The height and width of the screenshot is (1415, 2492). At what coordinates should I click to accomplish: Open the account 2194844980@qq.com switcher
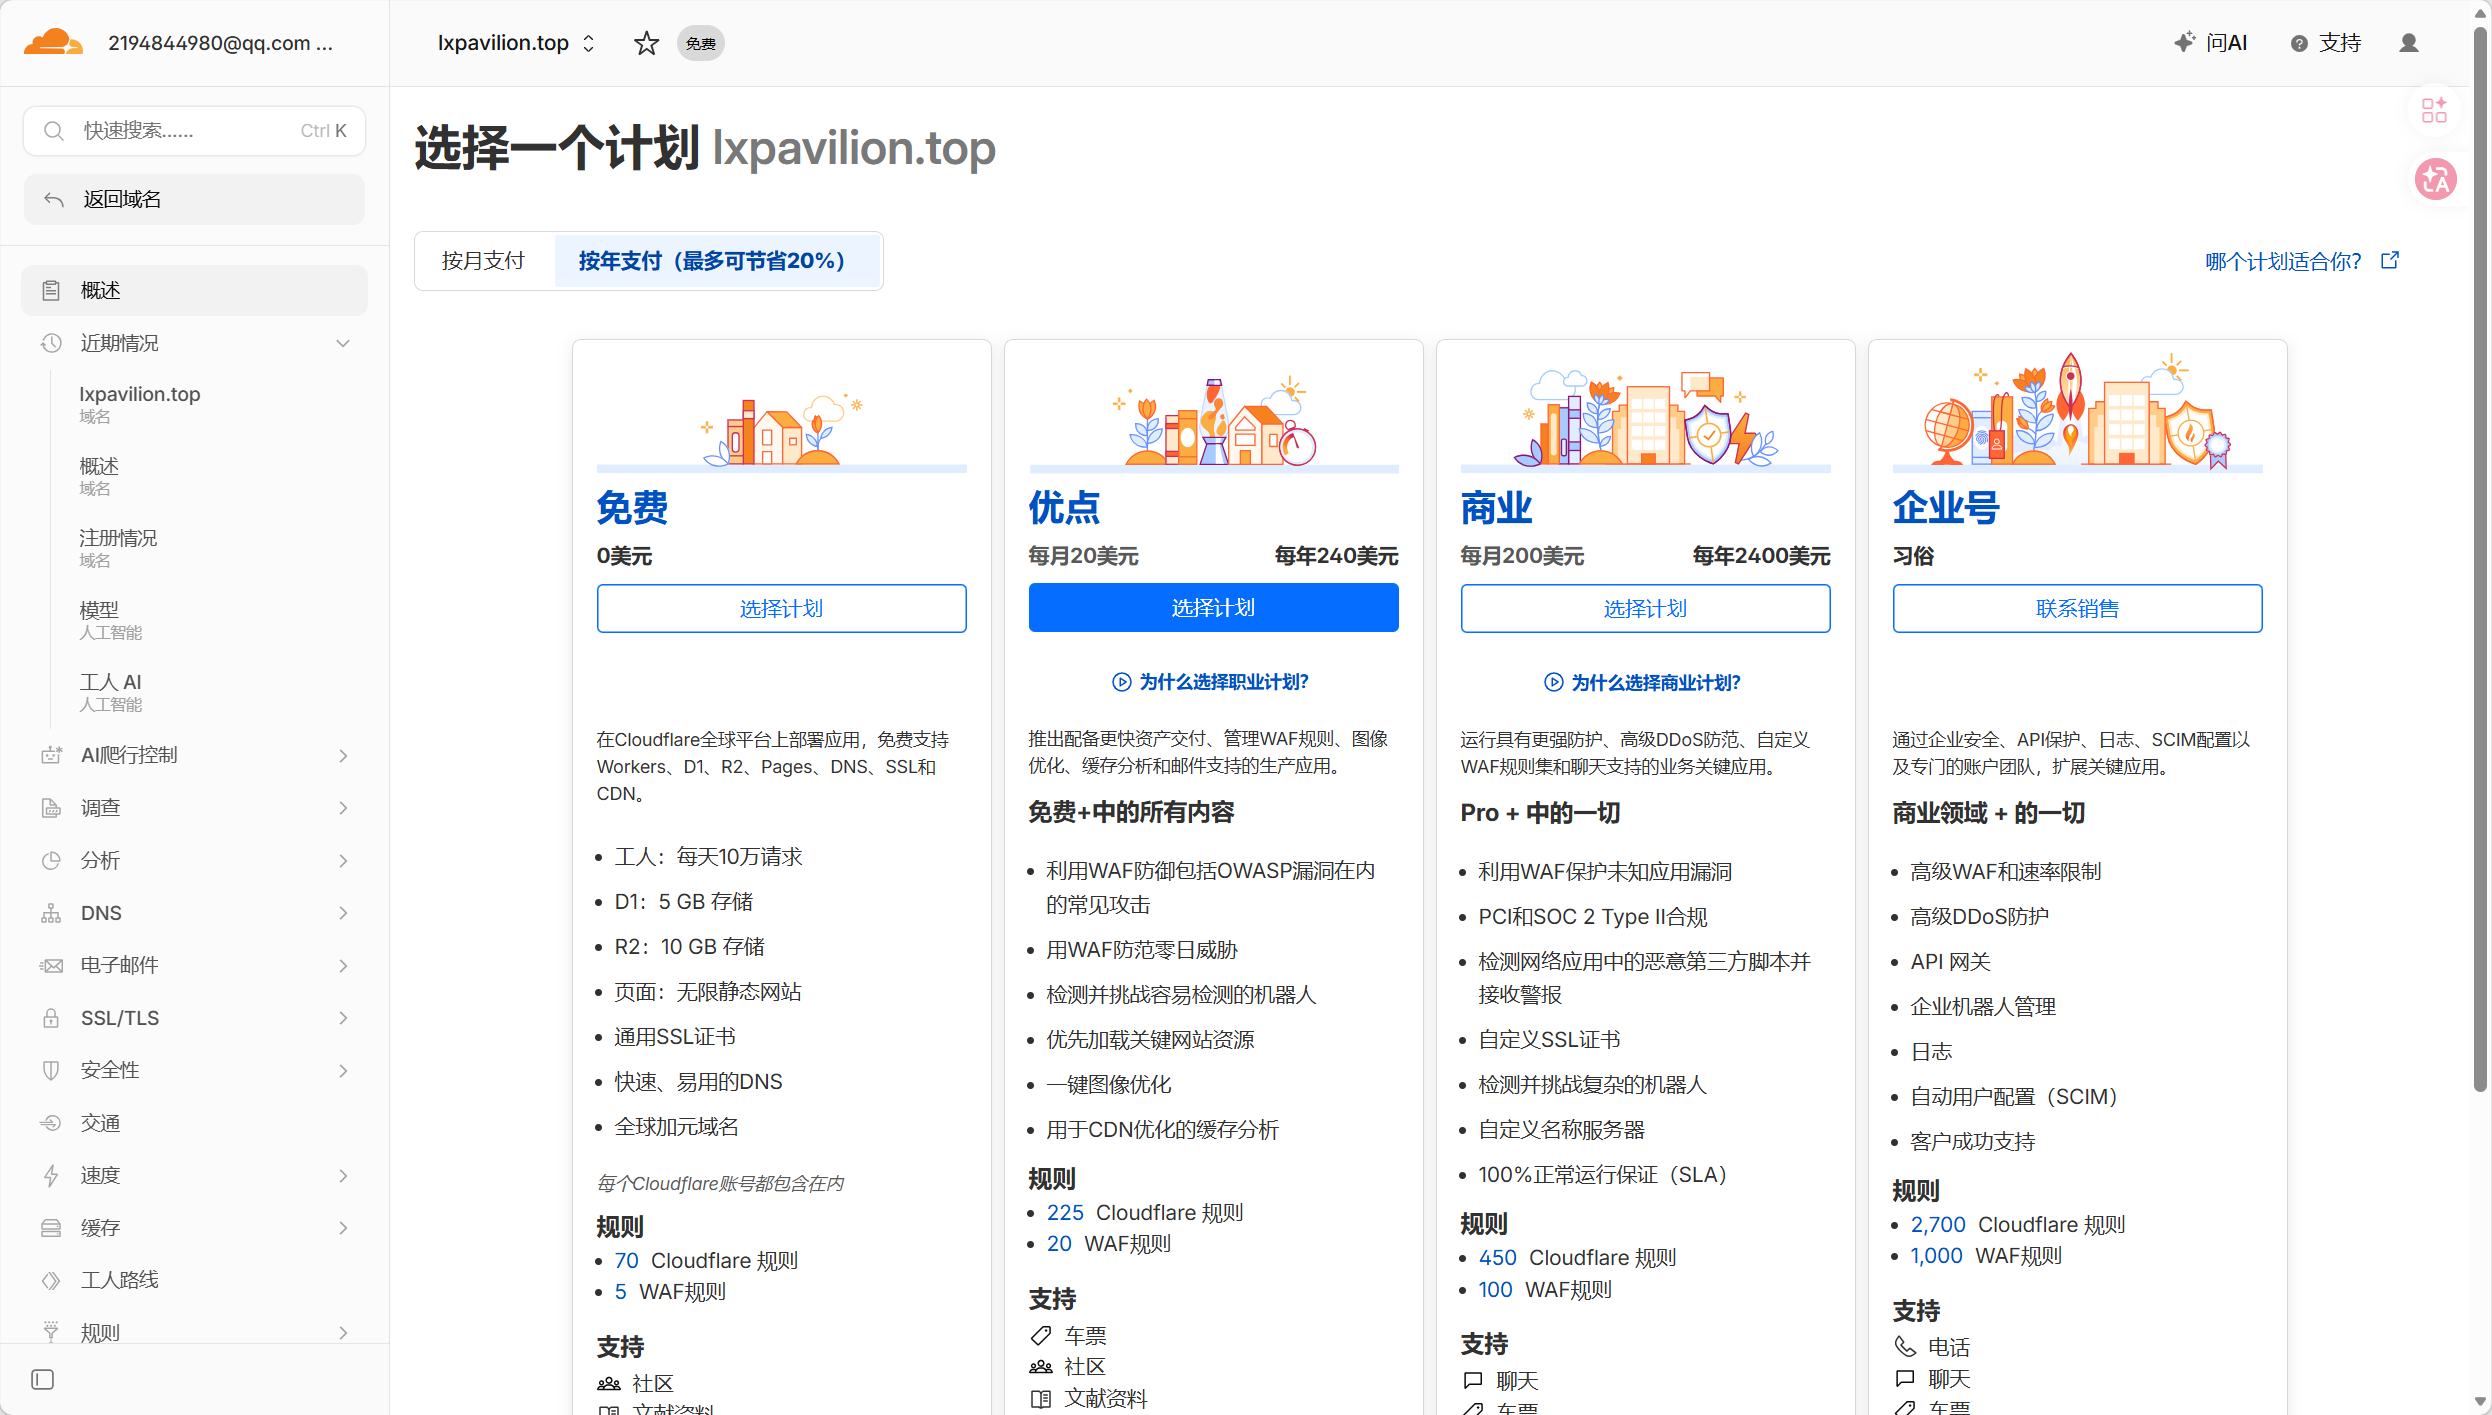click(220, 43)
